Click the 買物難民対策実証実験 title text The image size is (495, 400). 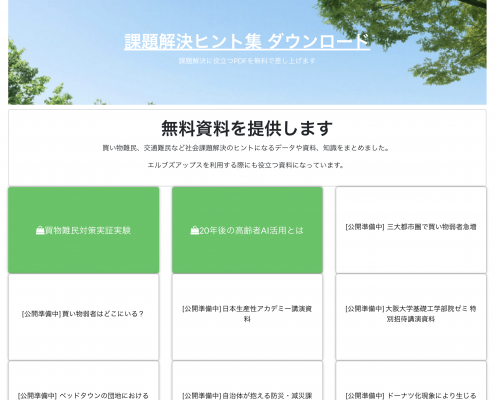point(88,230)
